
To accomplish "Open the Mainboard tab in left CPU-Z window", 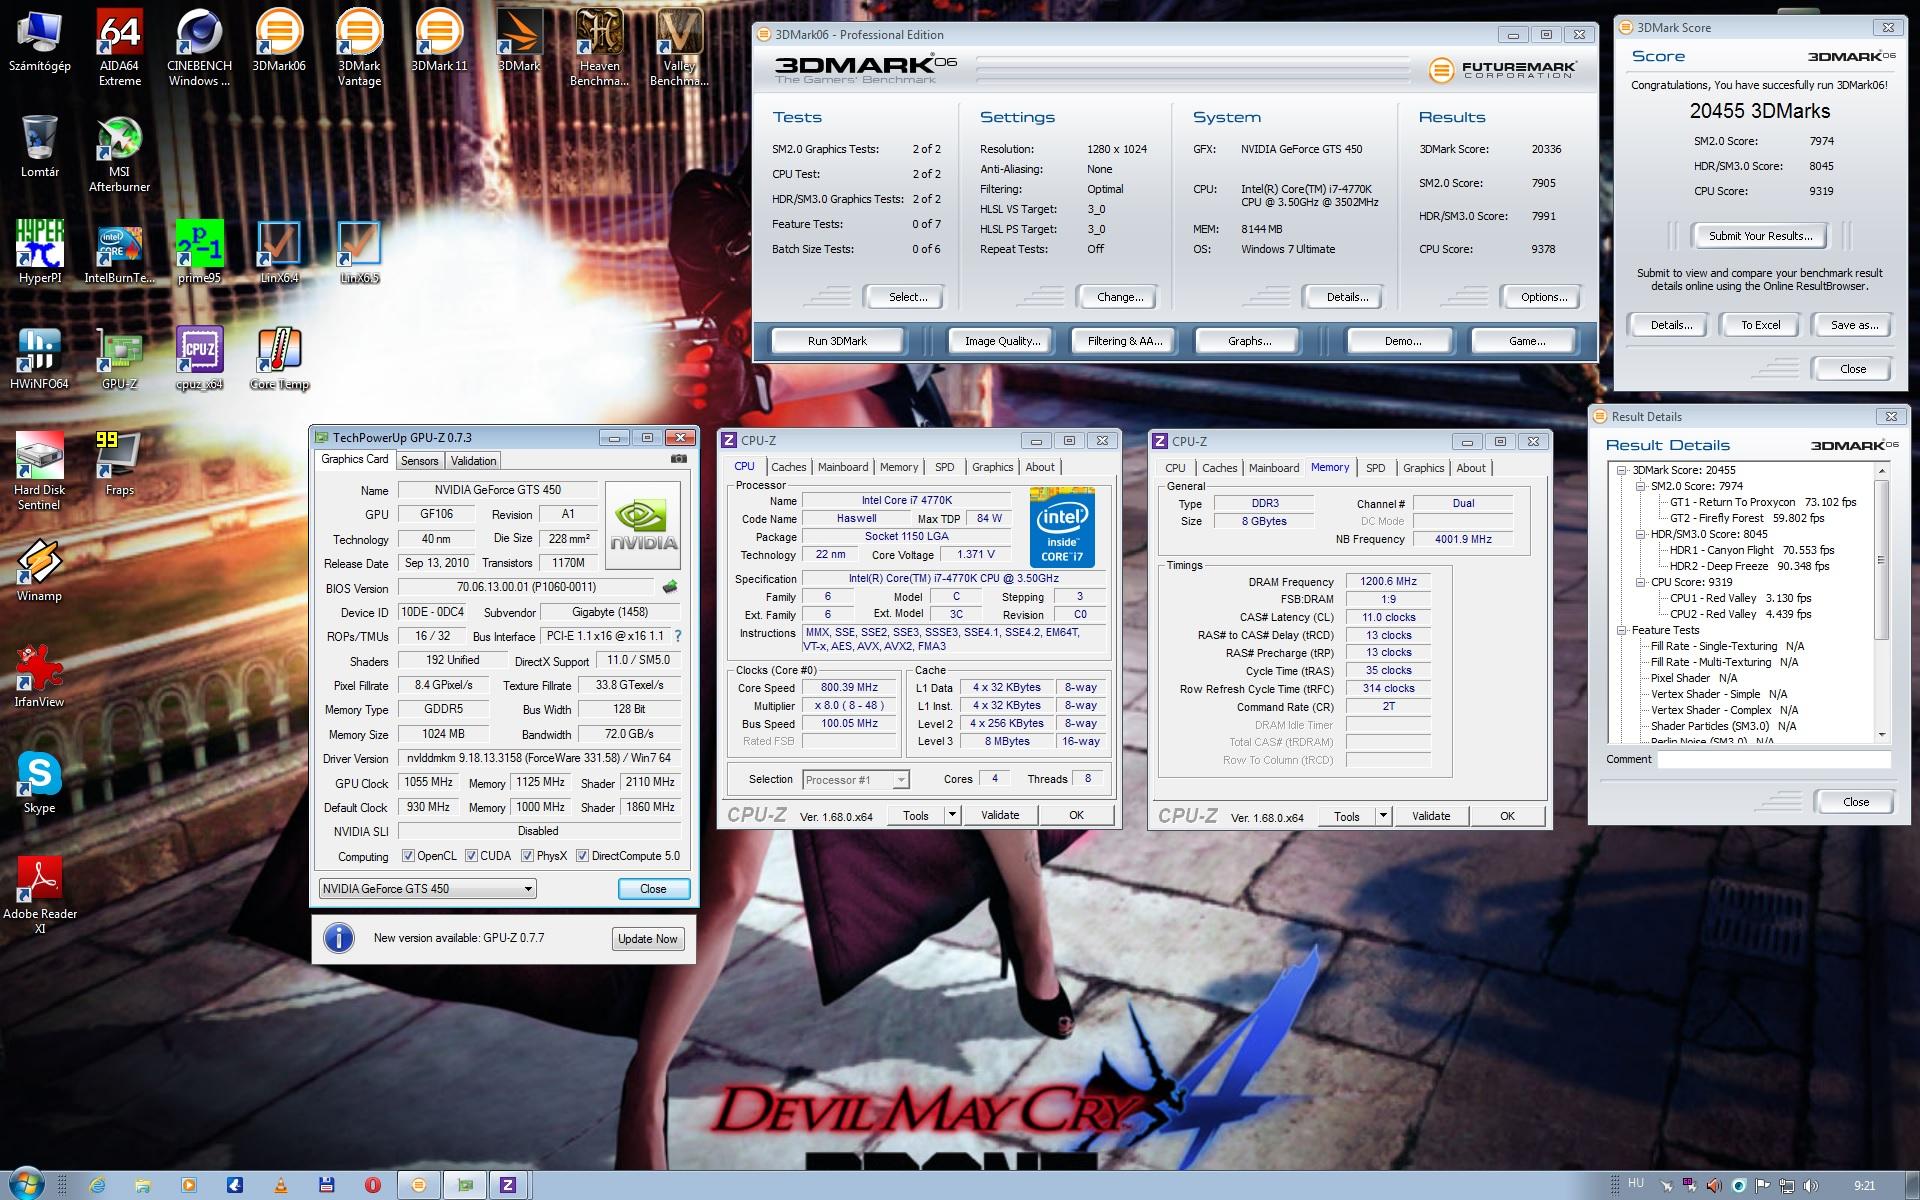I will (x=842, y=467).
